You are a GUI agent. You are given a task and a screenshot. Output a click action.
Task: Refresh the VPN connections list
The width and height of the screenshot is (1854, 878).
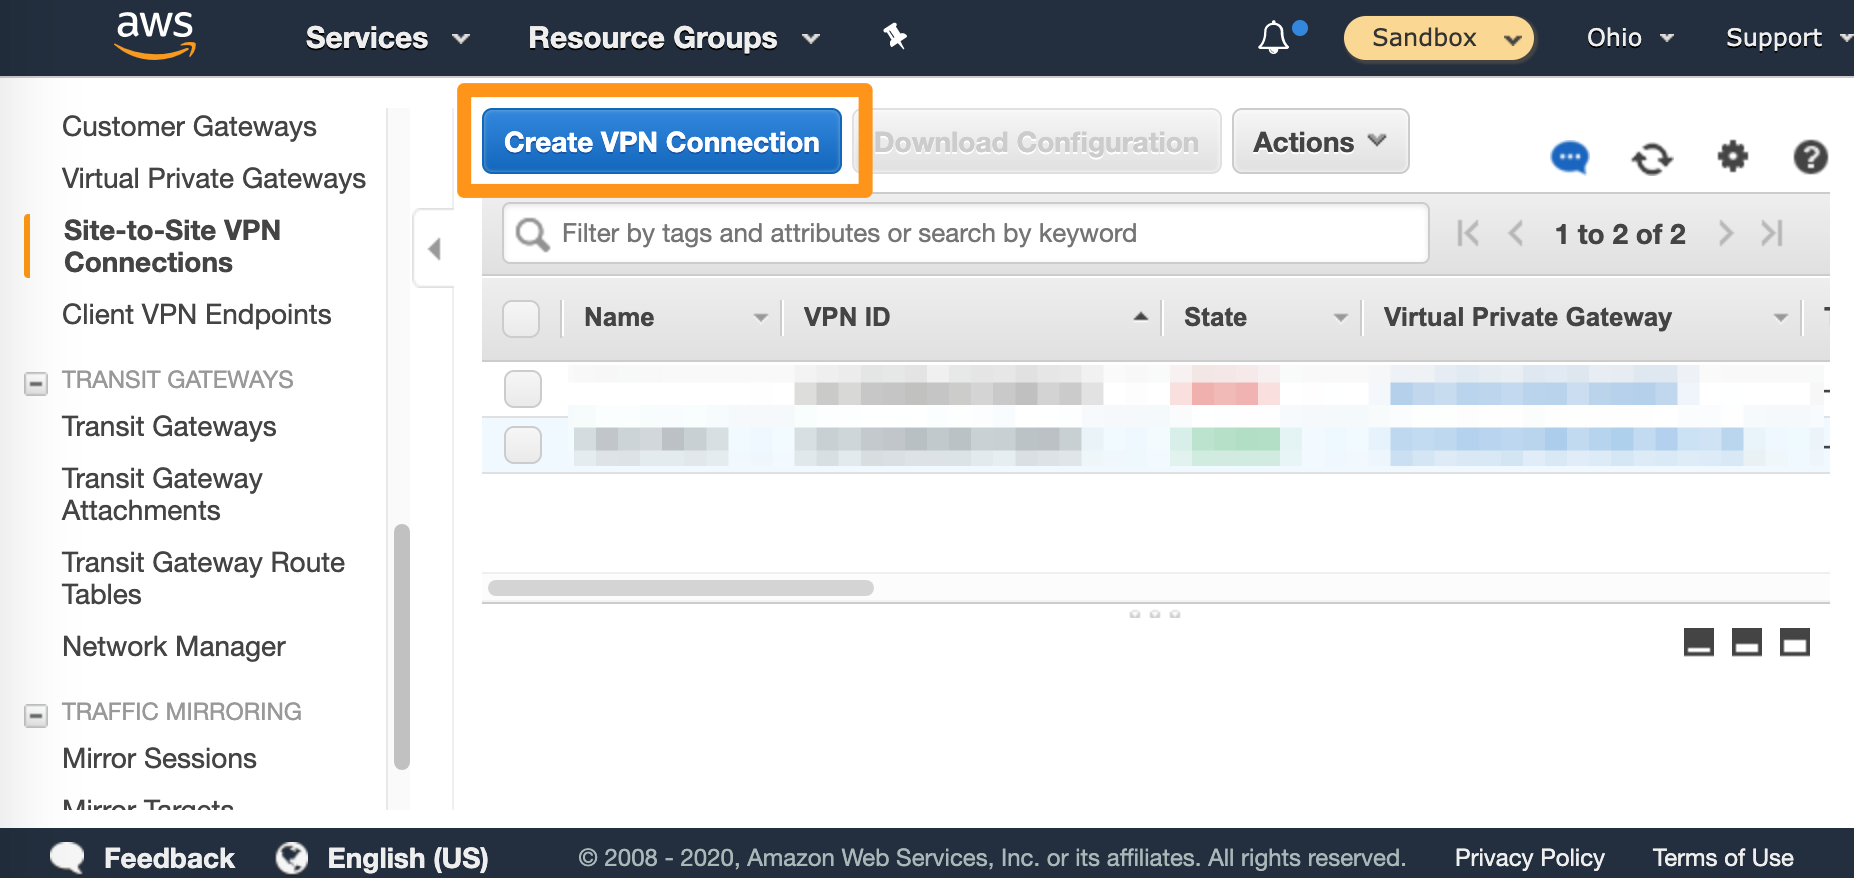pos(1651,158)
